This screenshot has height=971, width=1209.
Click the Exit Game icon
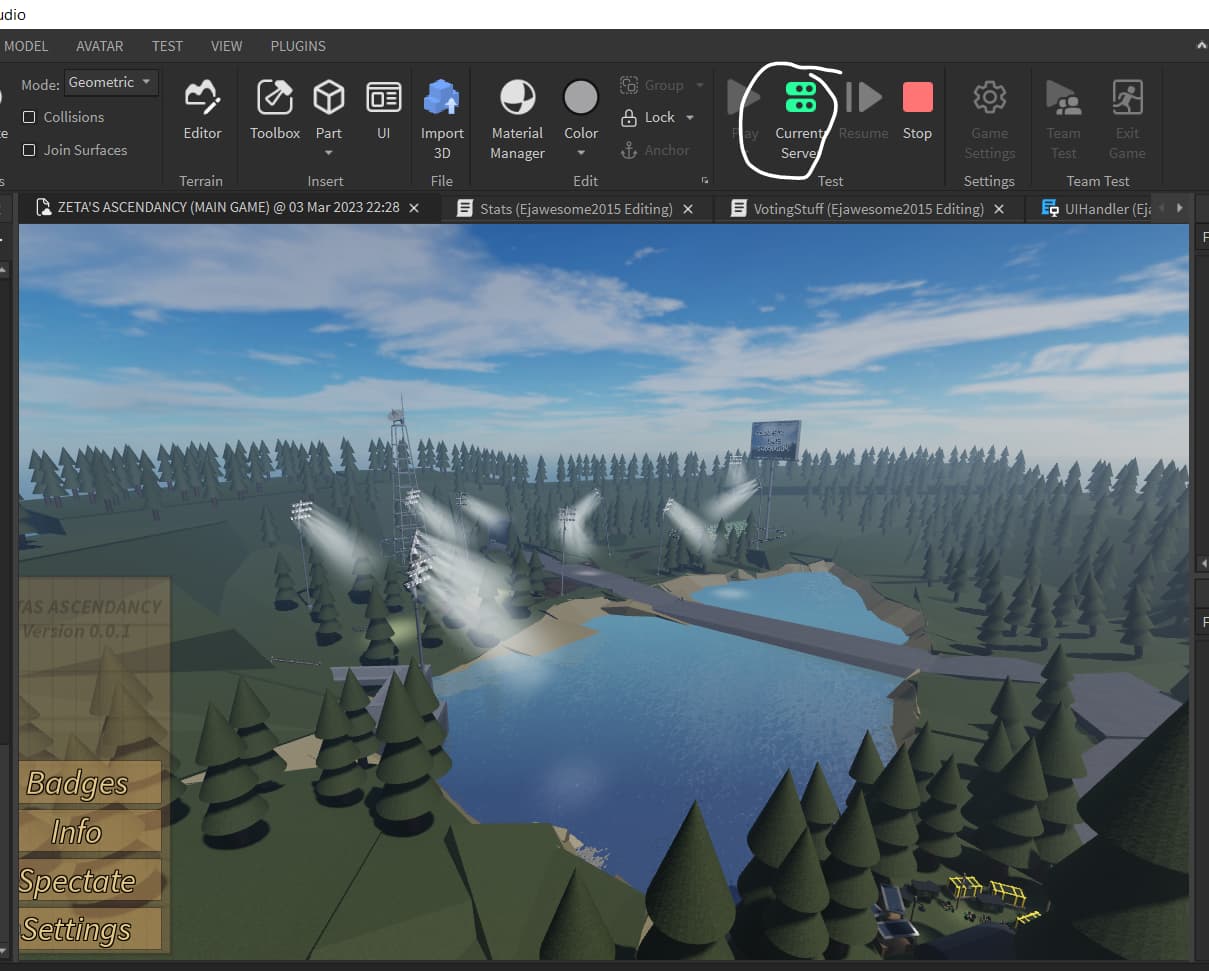tap(1127, 98)
